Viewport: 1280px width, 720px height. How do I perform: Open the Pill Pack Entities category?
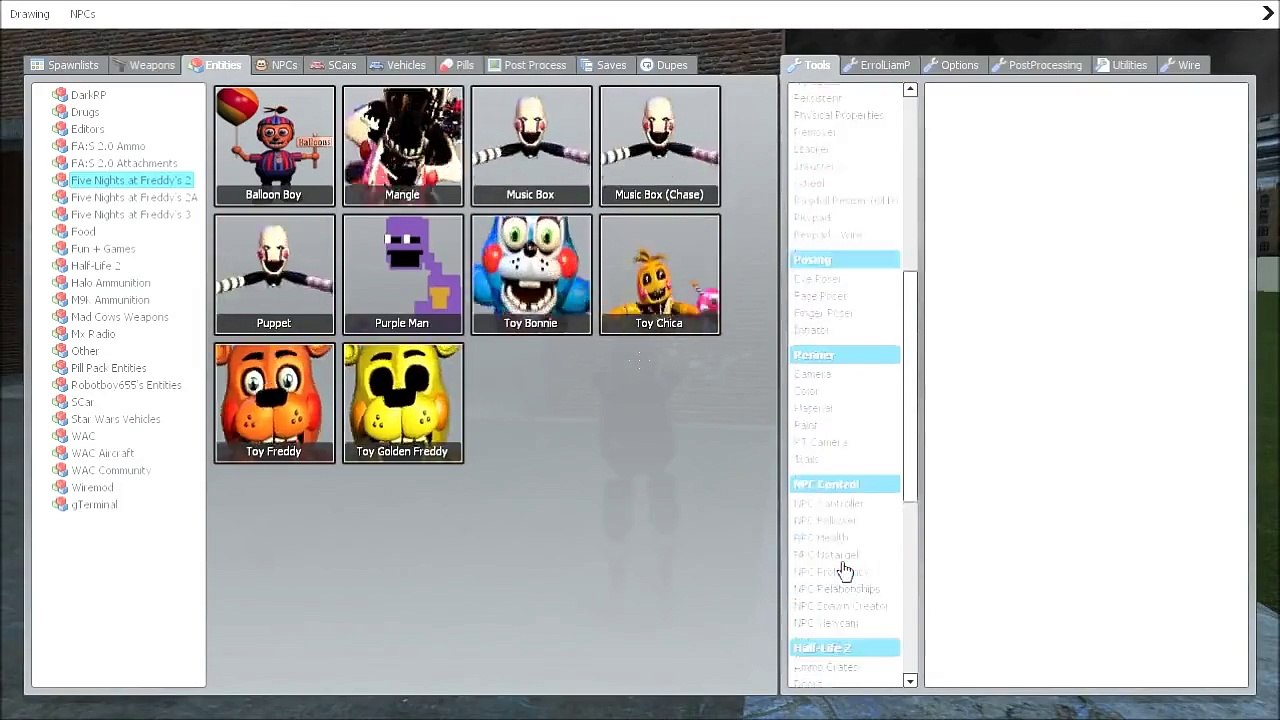point(108,368)
